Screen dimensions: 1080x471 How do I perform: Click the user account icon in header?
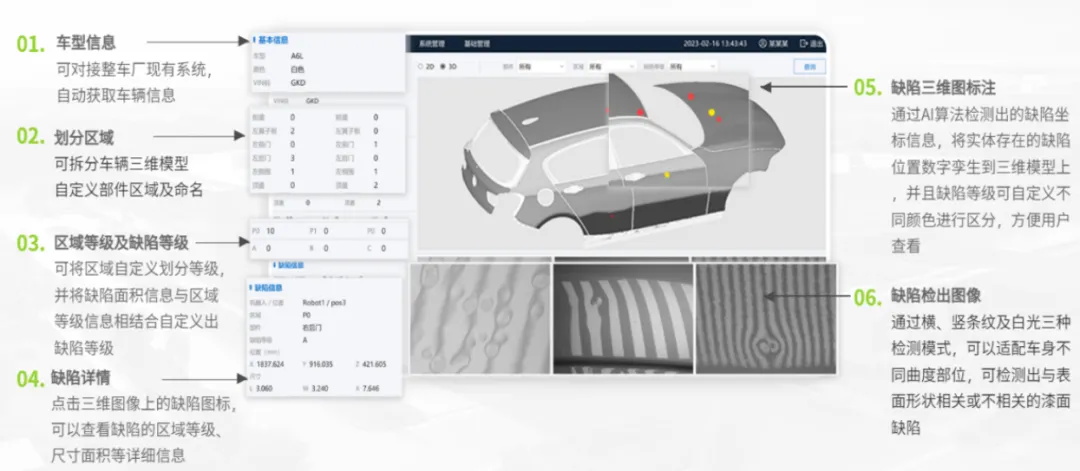(763, 44)
